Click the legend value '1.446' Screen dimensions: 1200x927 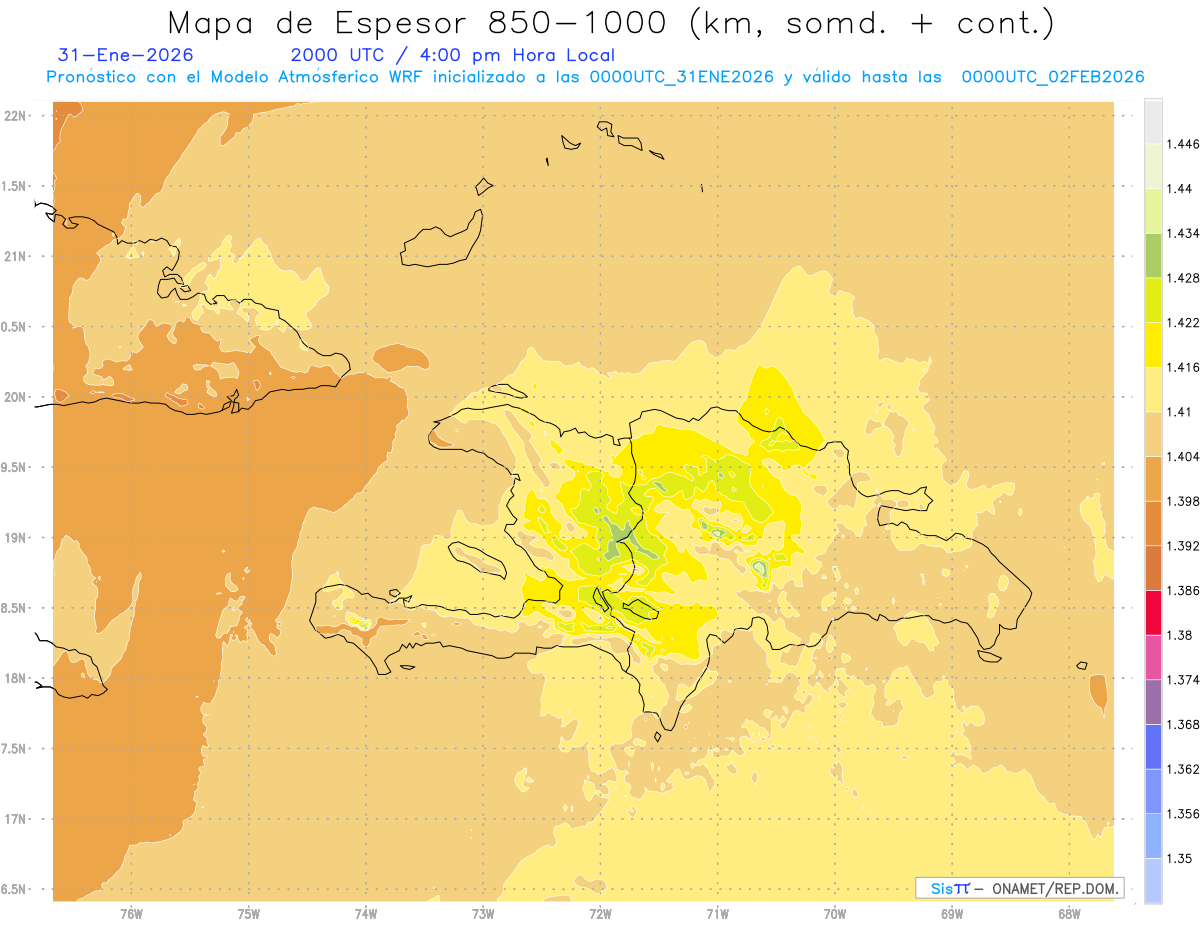pos(1182,144)
